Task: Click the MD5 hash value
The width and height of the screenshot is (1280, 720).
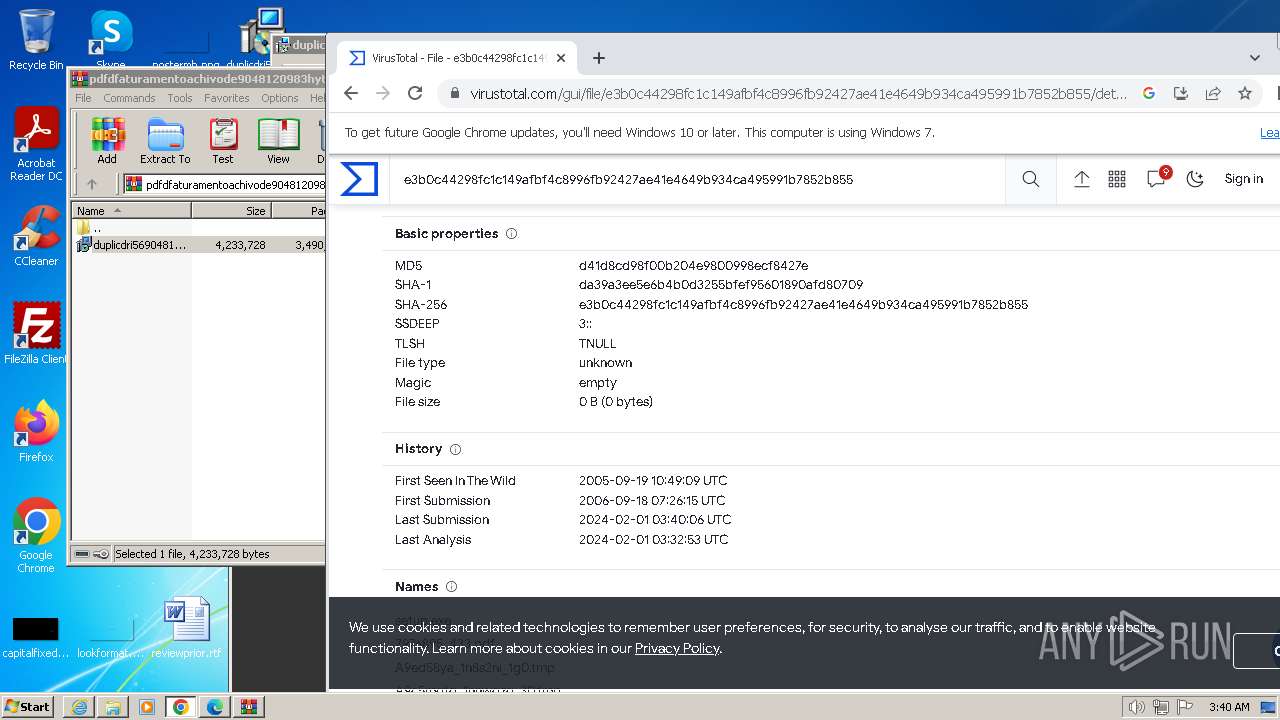Action: pyautogui.click(x=693, y=265)
